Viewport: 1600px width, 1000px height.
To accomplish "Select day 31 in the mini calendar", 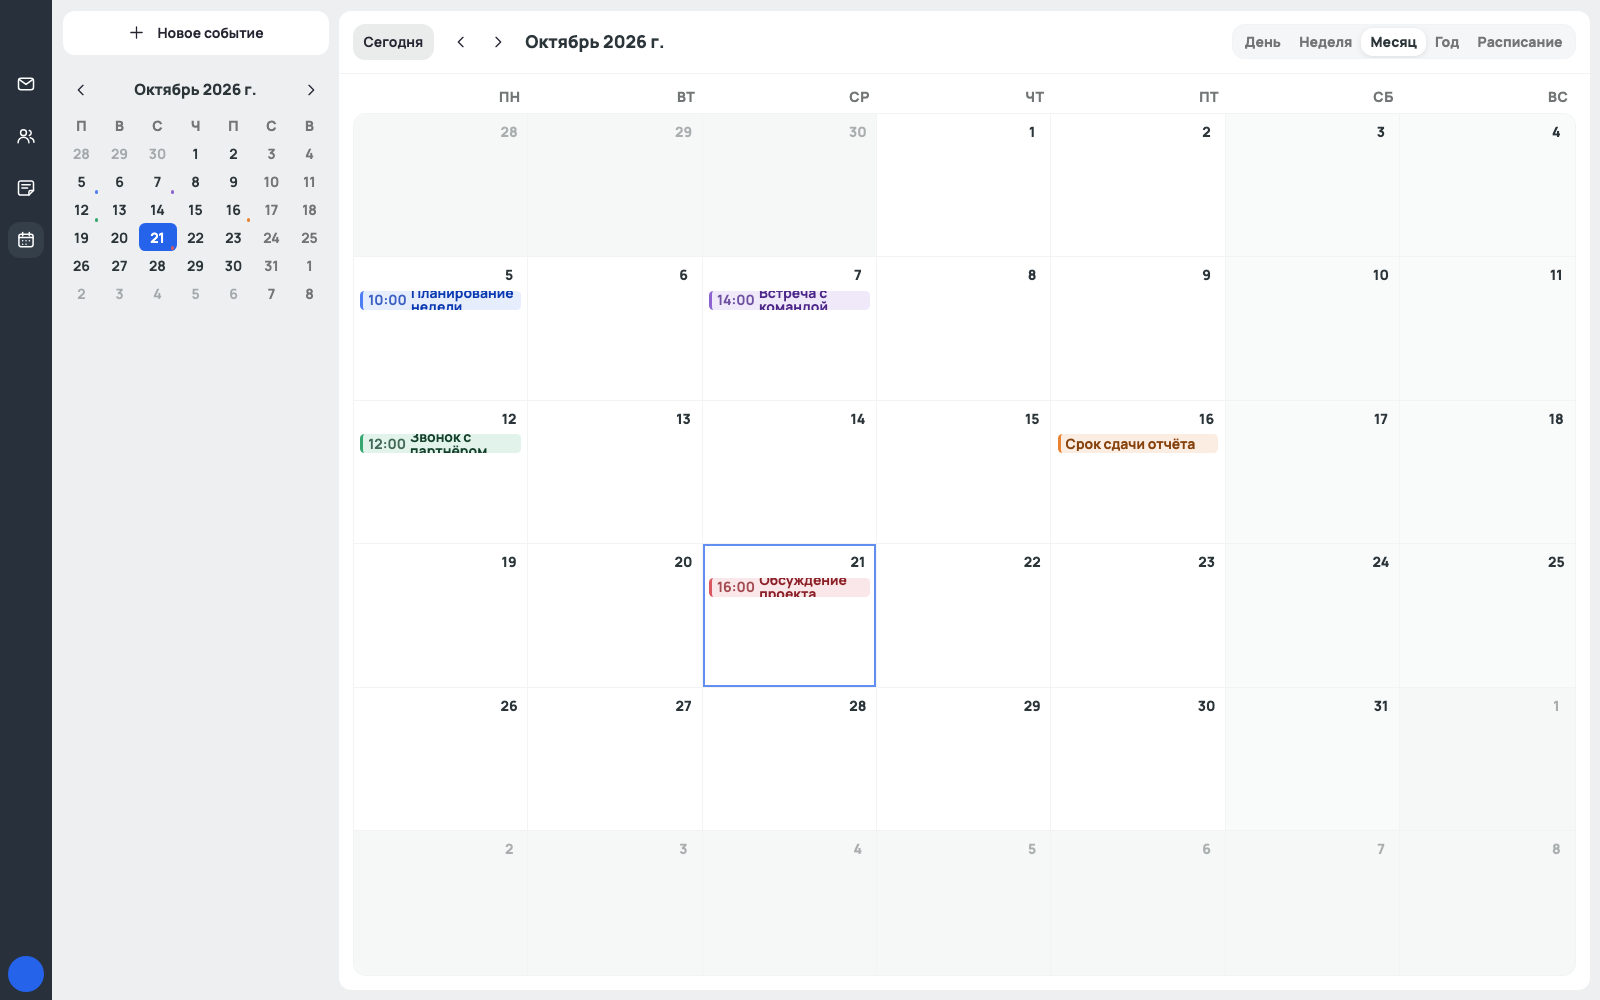I will pyautogui.click(x=271, y=266).
